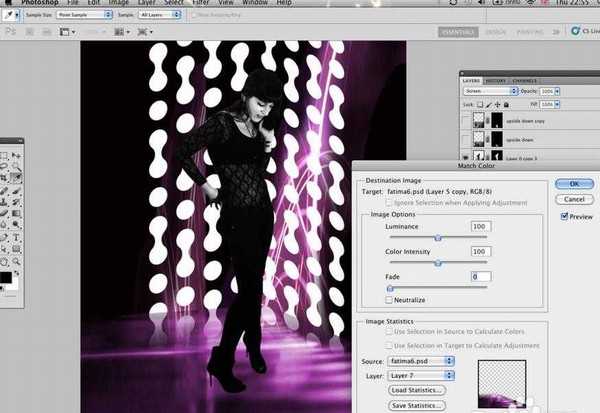Click the lock position move icon

point(499,104)
